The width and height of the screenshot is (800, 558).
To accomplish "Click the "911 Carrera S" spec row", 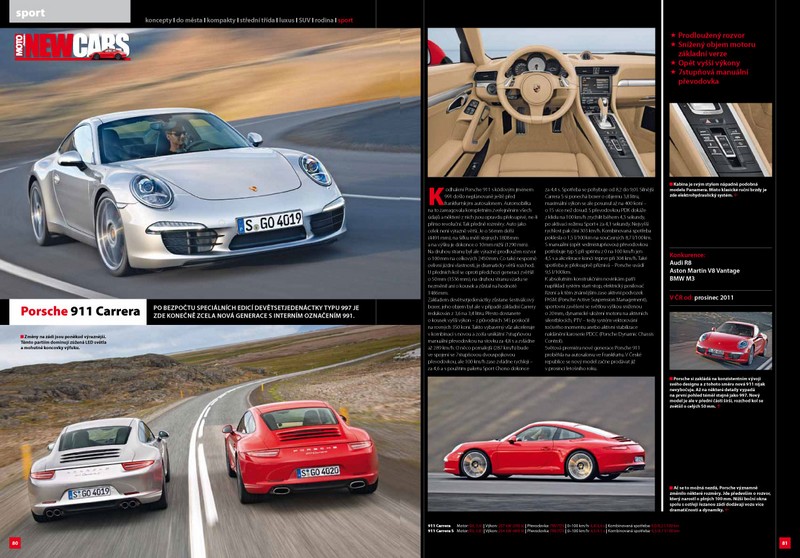I will pyautogui.click(x=554, y=531).
